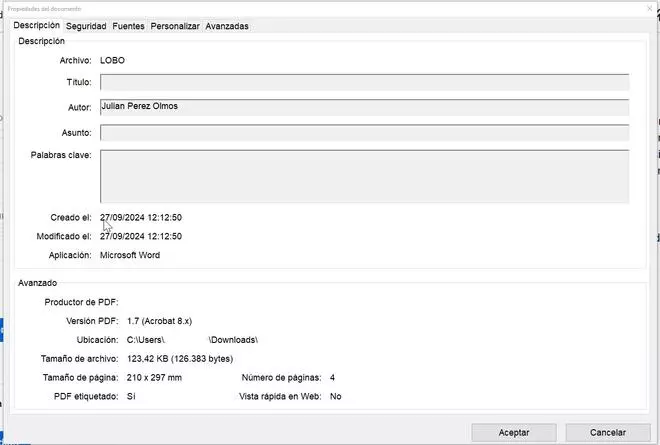Click the Ubicación Downloads folder path
The height and width of the screenshot is (445, 660).
click(x=192, y=340)
